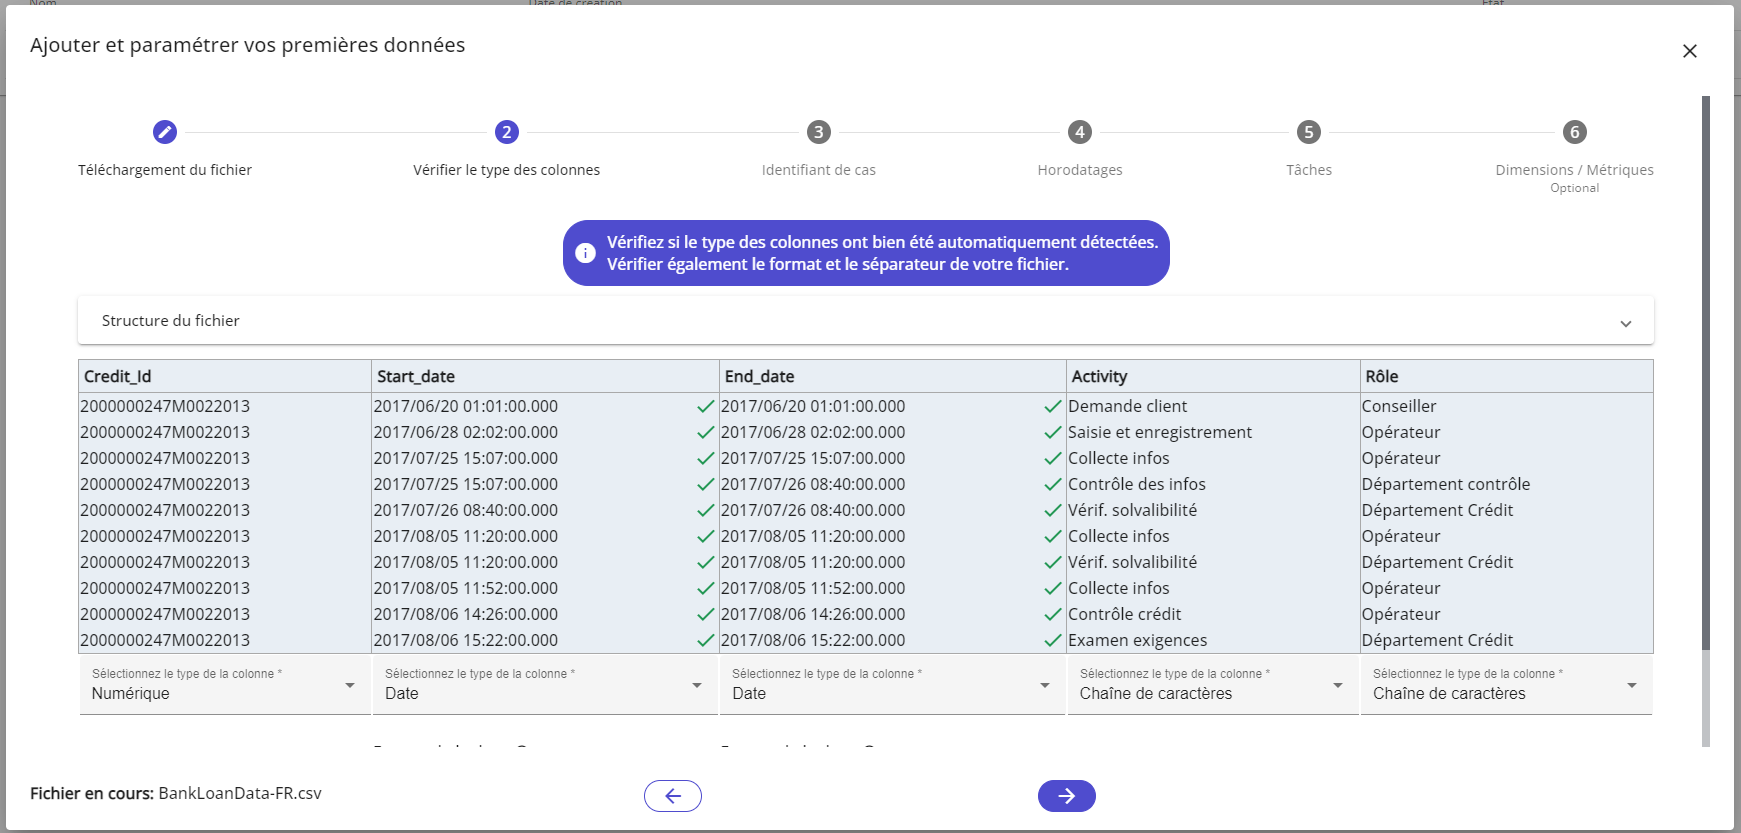Click the next arrow button

(x=1067, y=796)
